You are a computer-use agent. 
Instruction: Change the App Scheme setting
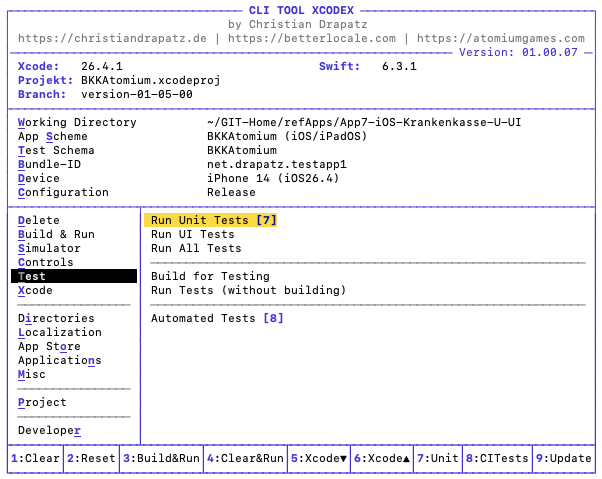pyautogui.click(x=53, y=136)
